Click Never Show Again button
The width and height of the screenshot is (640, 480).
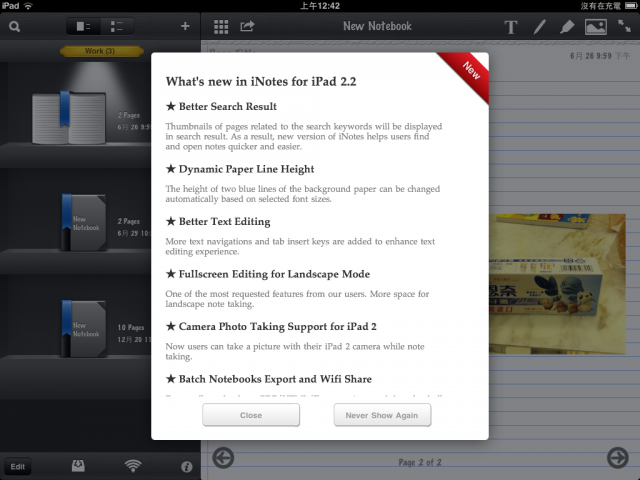click(x=382, y=415)
